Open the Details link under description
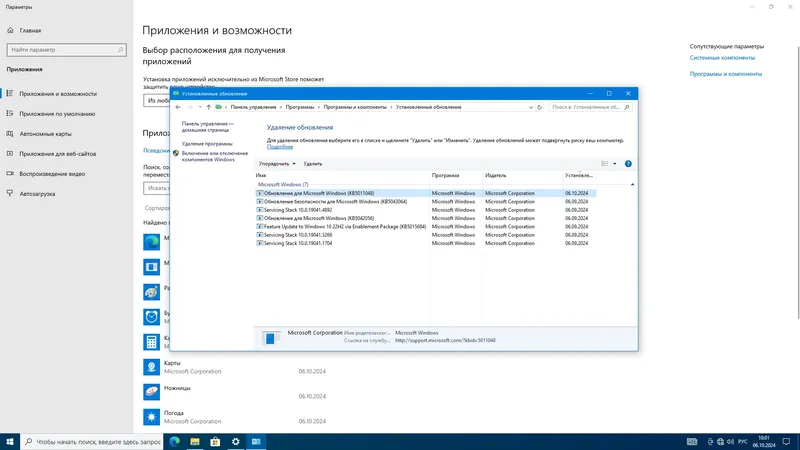 pyautogui.click(x=280, y=147)
